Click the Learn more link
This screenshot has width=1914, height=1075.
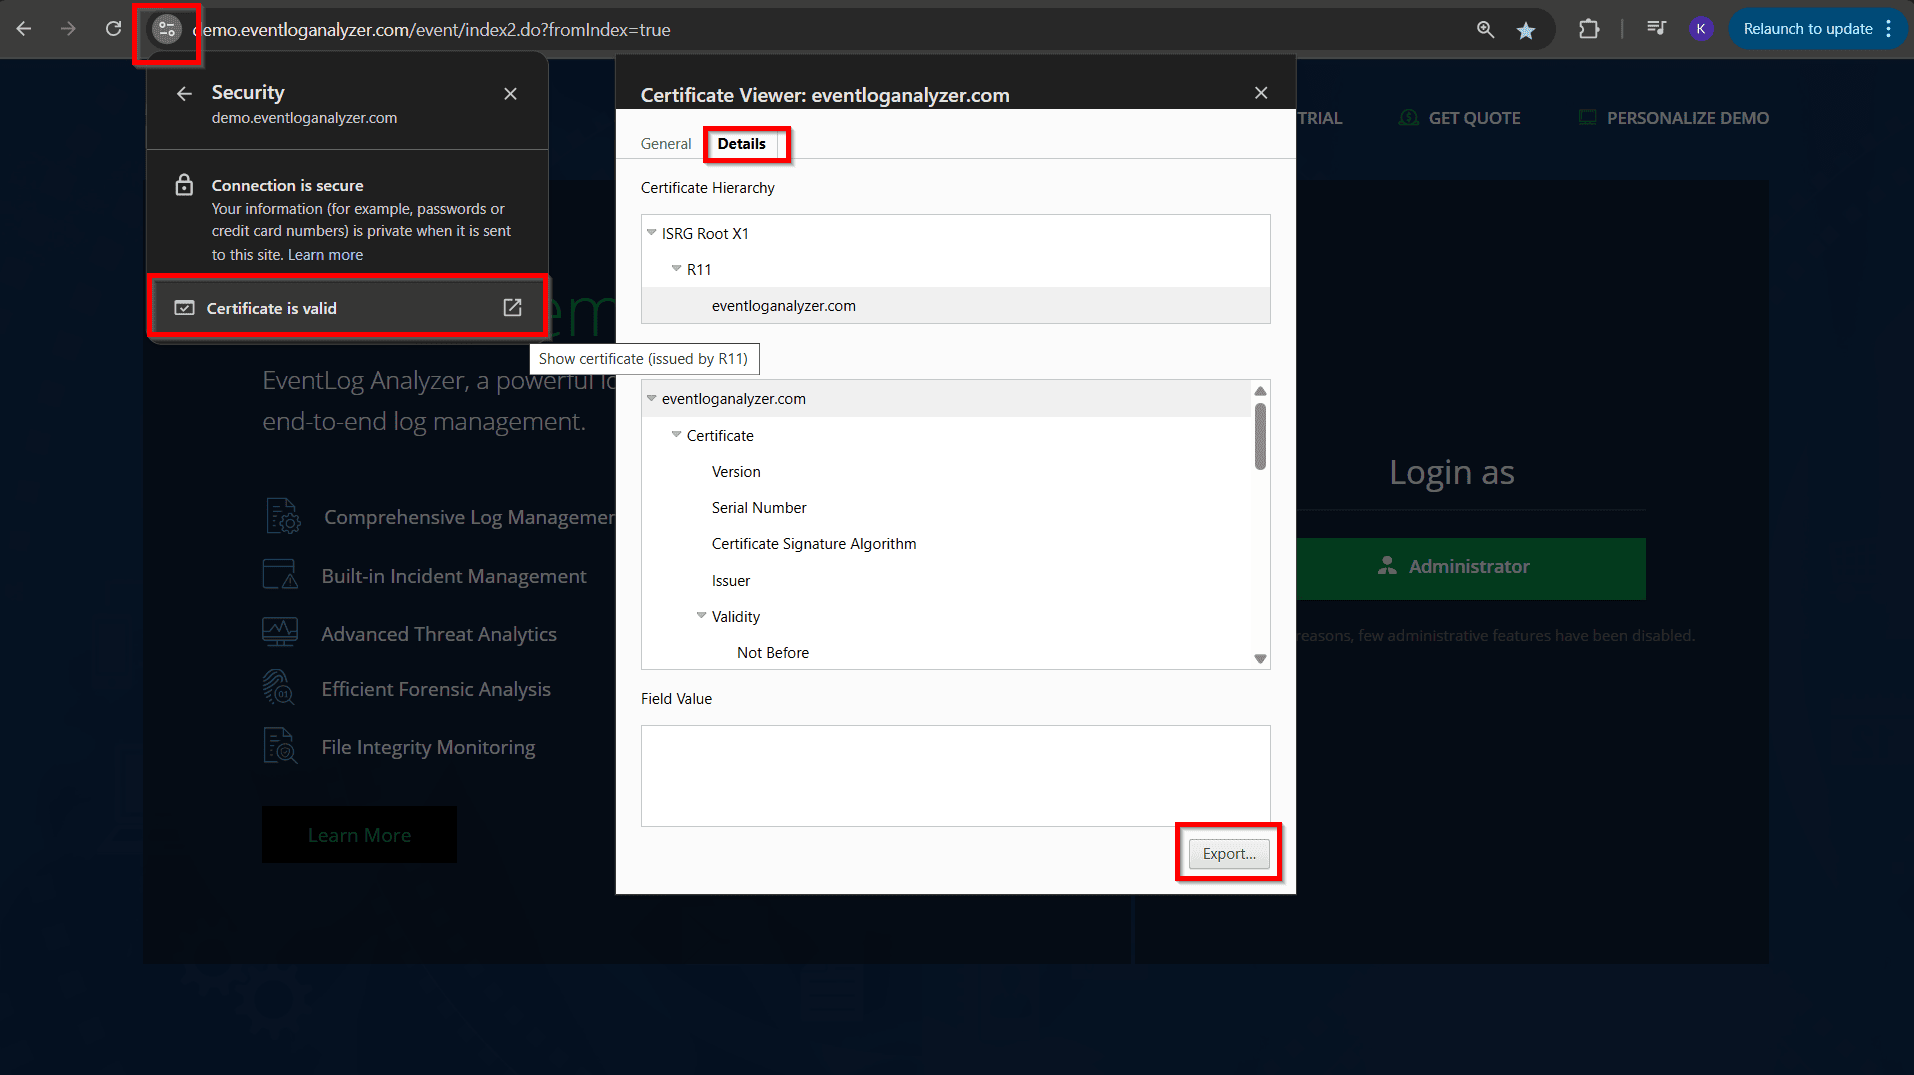(325, 255)
